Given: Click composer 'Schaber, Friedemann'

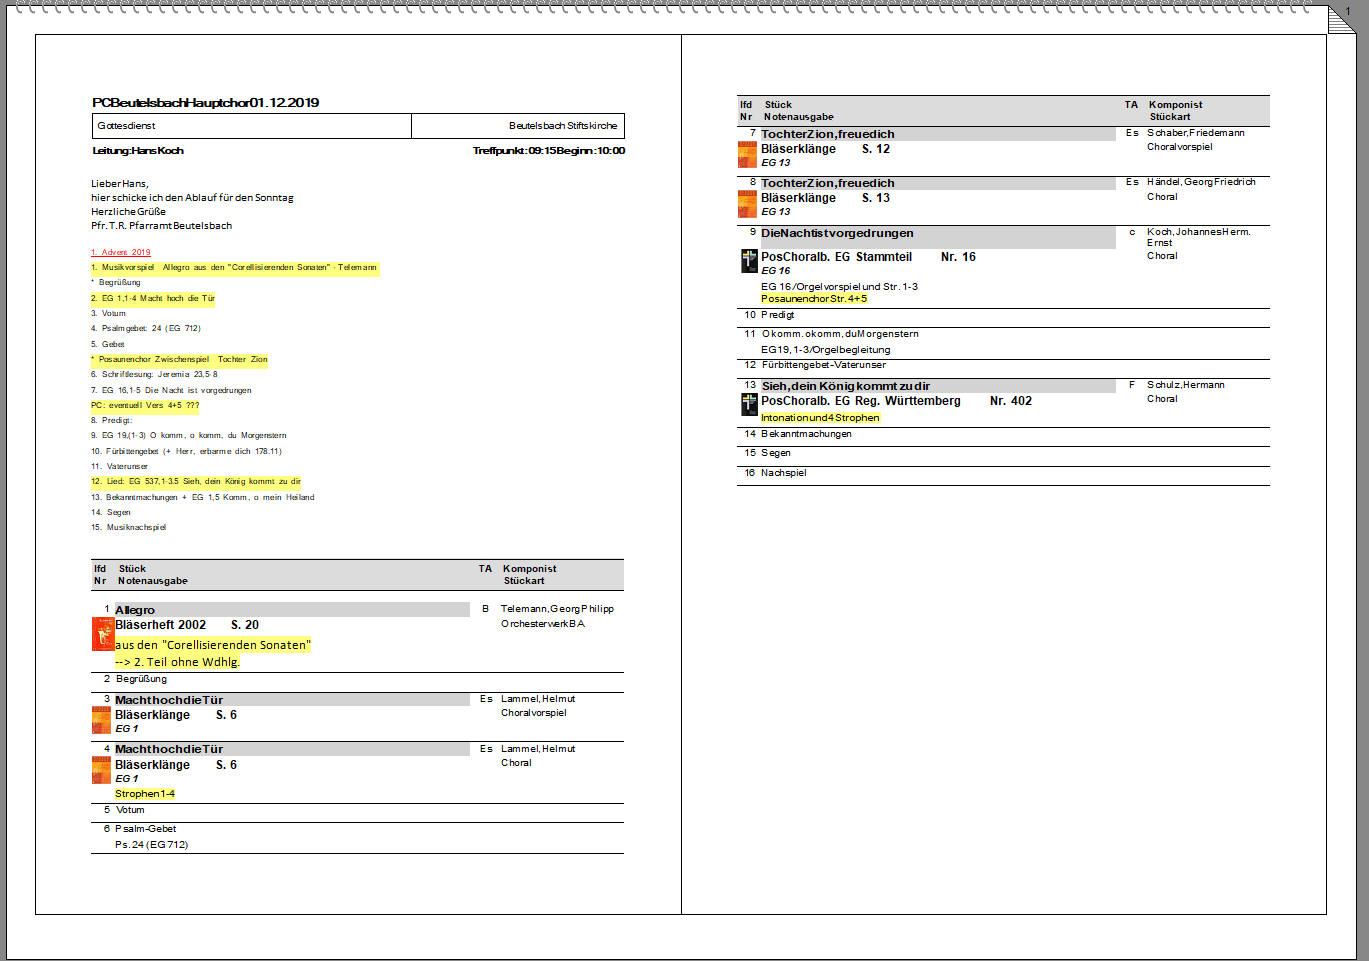Looking at the screenshot, I should tap(1196, 133).
